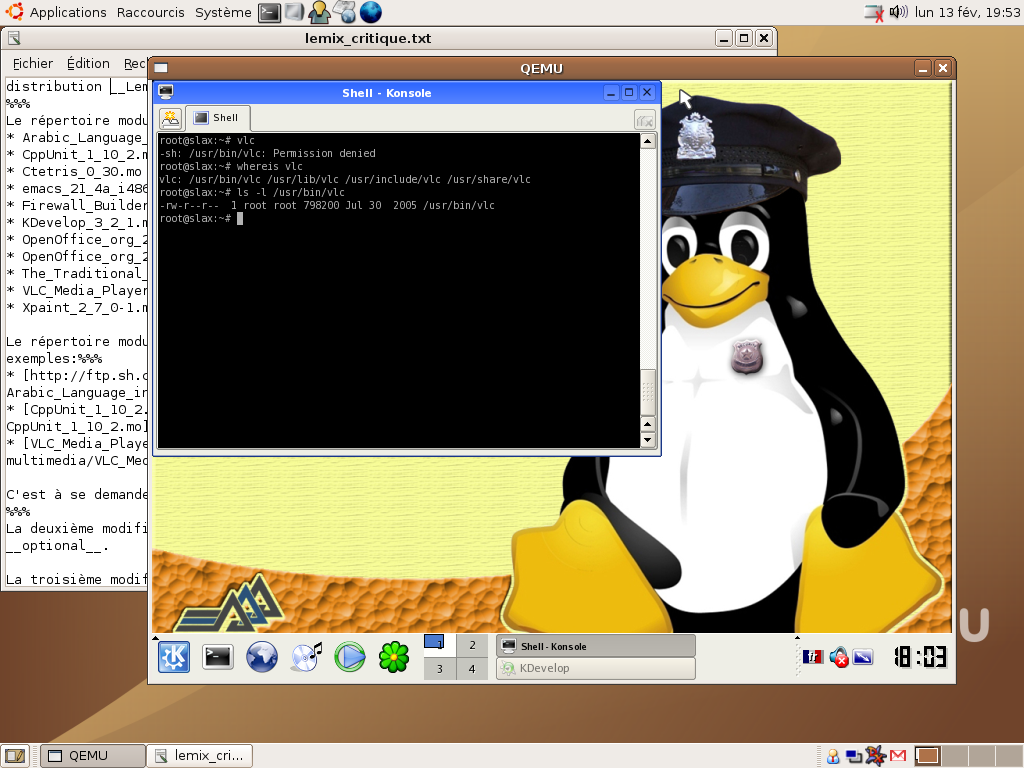Screen dimensions: 1024x768
Task: Click the date and time display
Action: (x=967, y=12)
